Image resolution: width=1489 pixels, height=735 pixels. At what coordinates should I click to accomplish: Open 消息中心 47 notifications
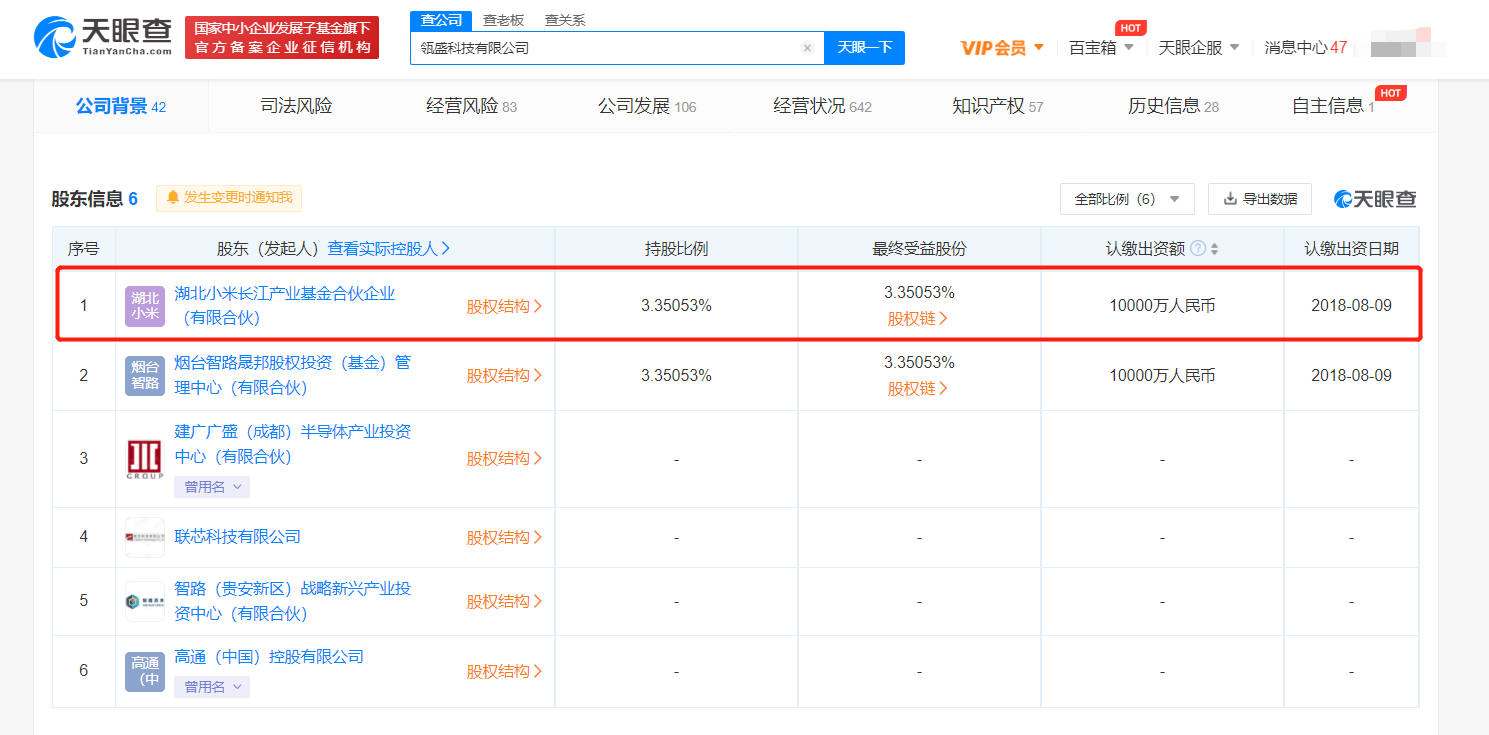coord(1305,47)
